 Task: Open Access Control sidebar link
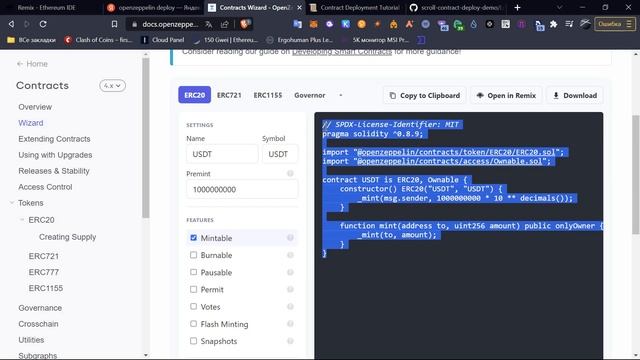(45, 187)
